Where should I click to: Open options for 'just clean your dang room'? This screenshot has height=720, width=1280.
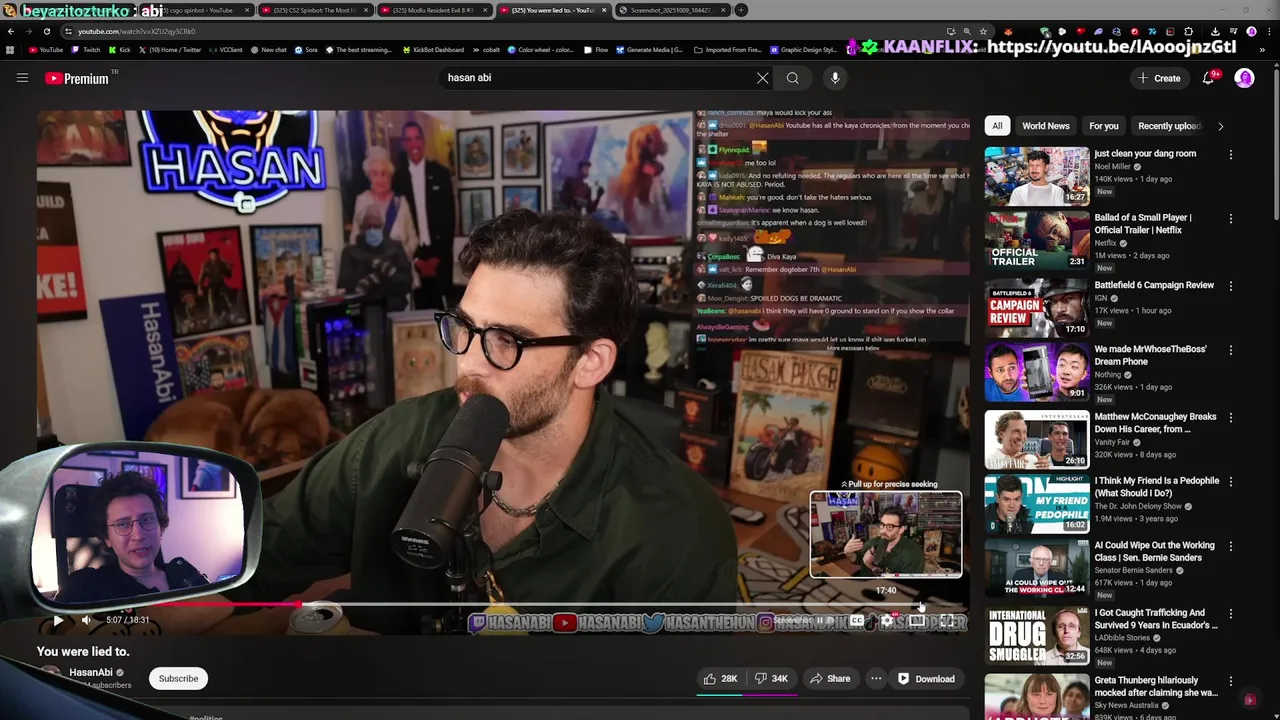[1231, 155]
